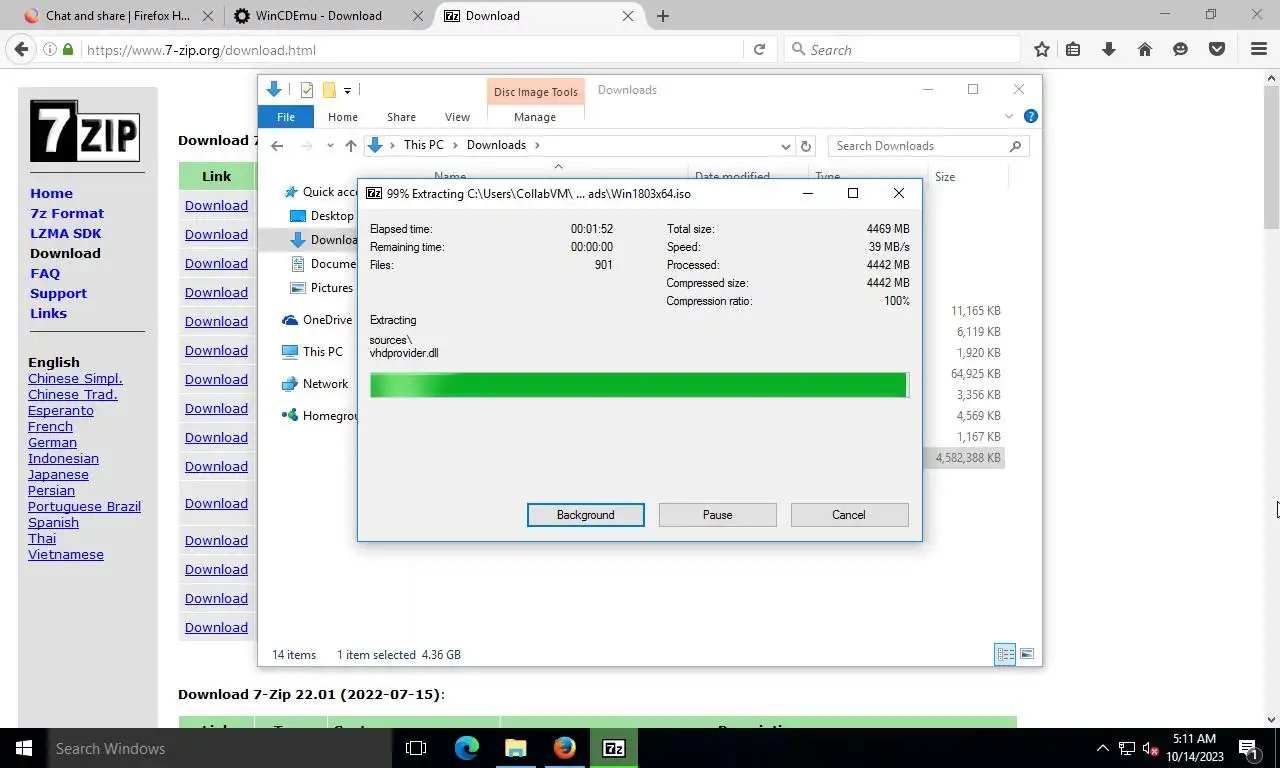The image size is (1280, 768).
Task: Click Explorer back navigation arrow
Action: tap(277, 146)
